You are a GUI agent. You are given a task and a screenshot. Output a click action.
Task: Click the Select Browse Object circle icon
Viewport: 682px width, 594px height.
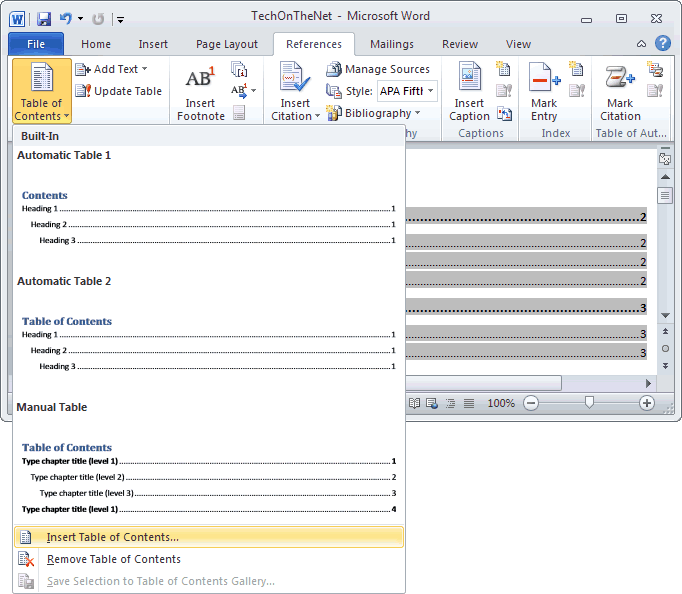pos(665,349)
